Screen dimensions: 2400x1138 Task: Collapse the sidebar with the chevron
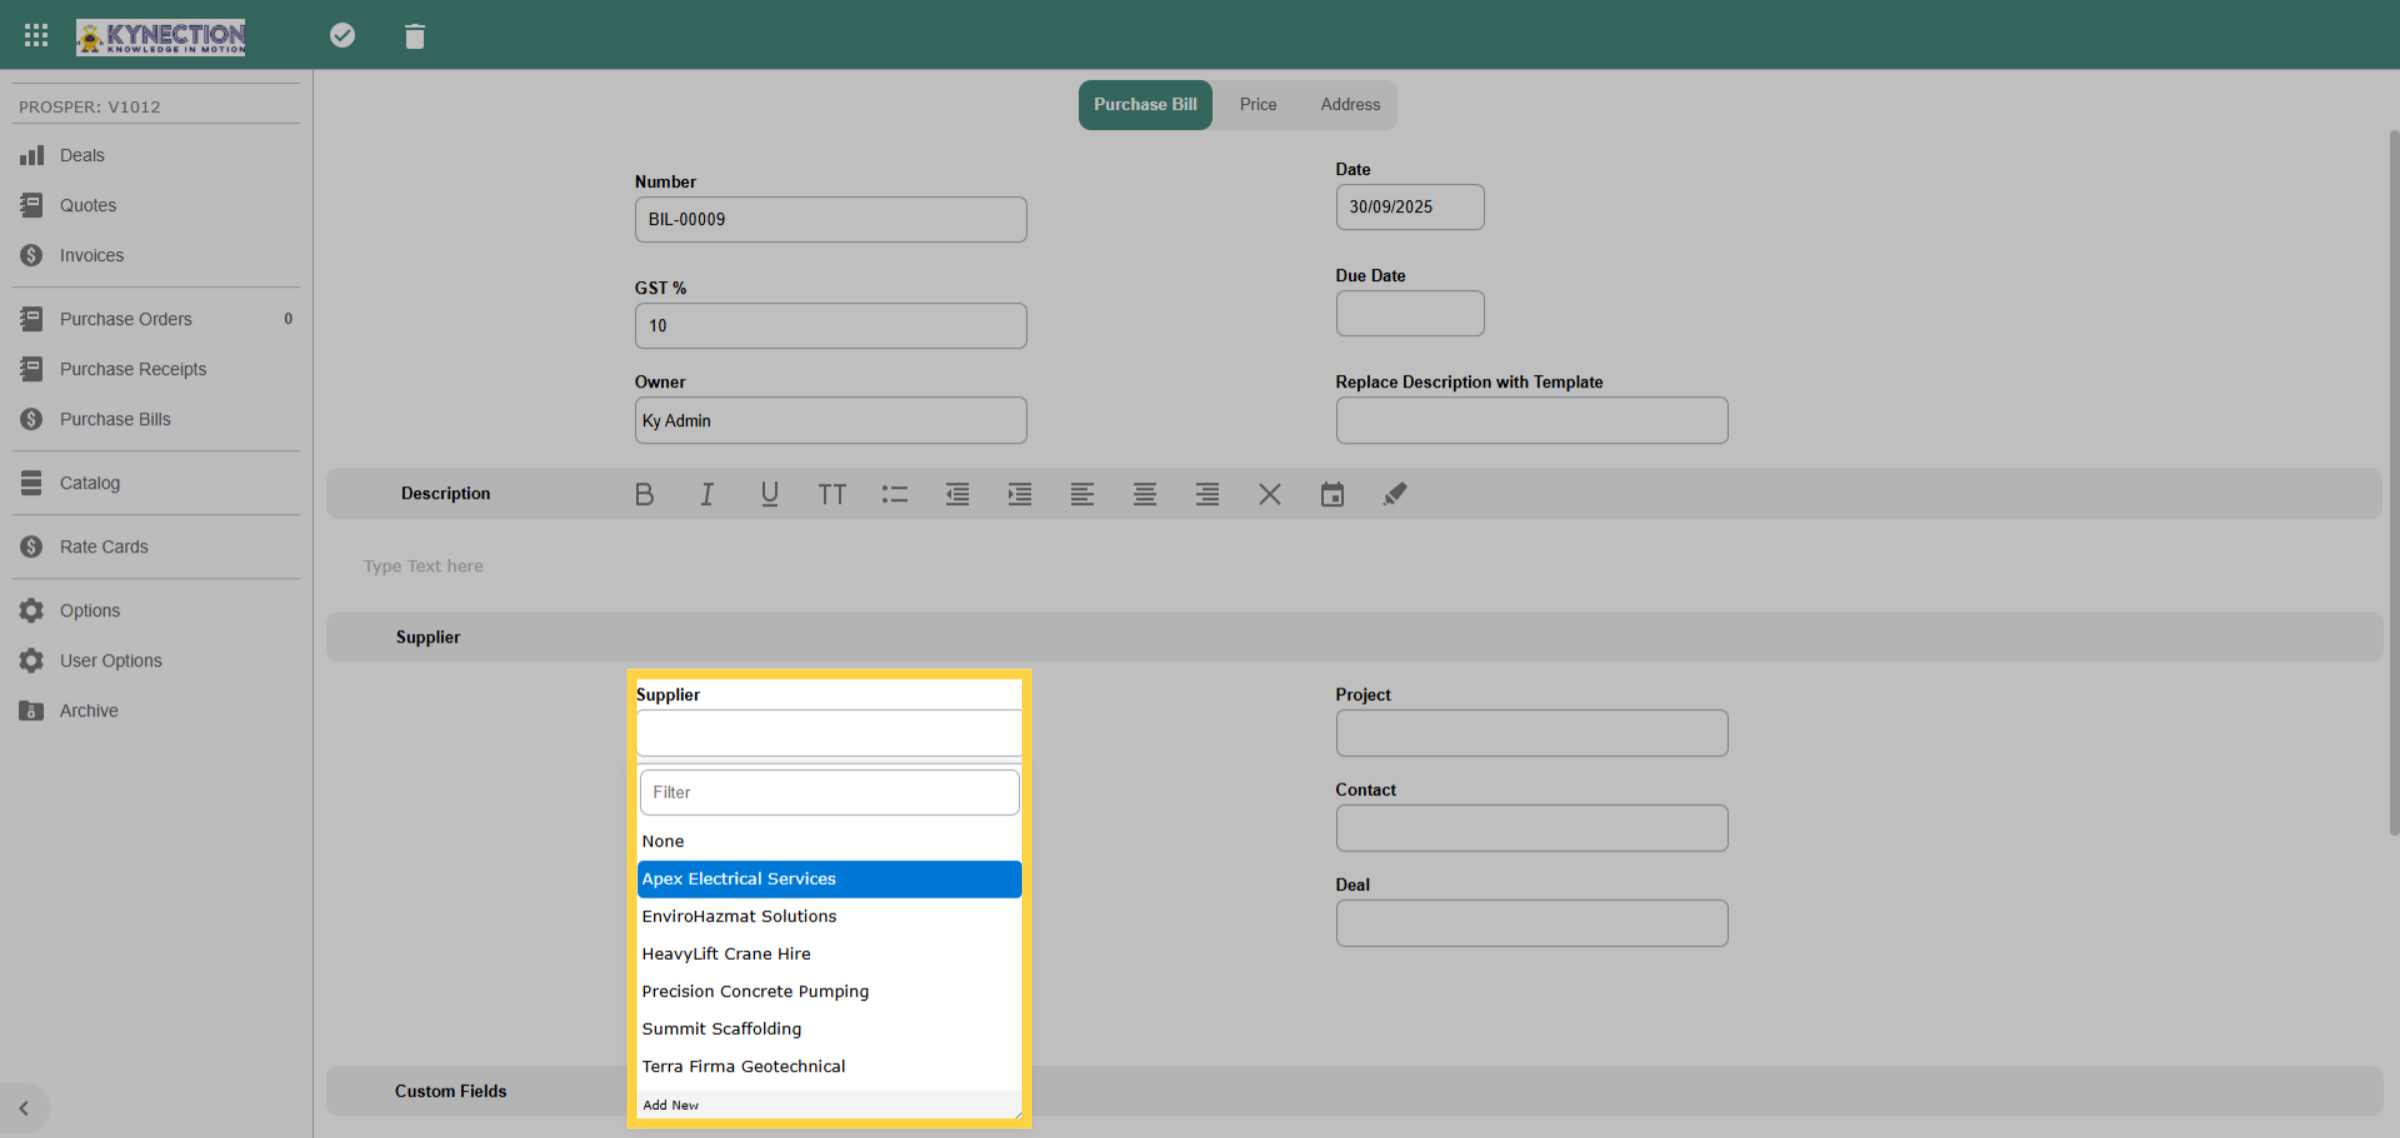(x=24, y=1108)
